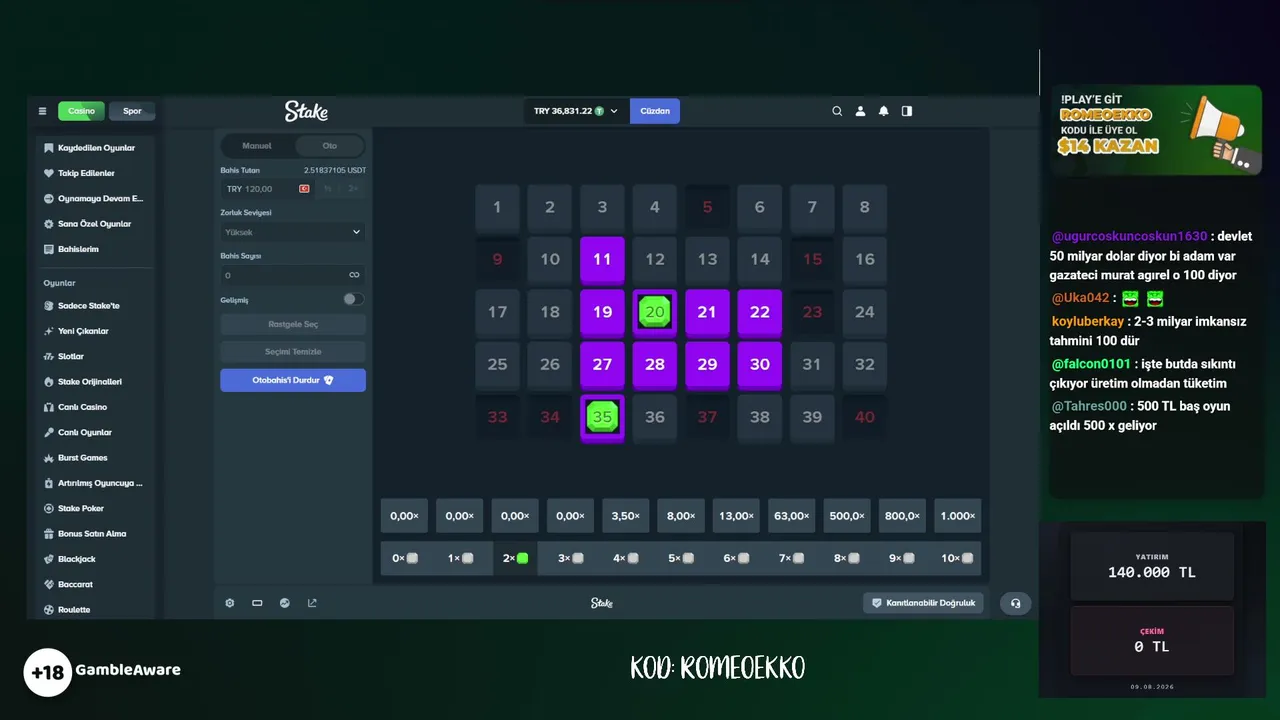Open the user profile icon
The height and width of the screenshot is (720, 1280).
click(860, 111)
